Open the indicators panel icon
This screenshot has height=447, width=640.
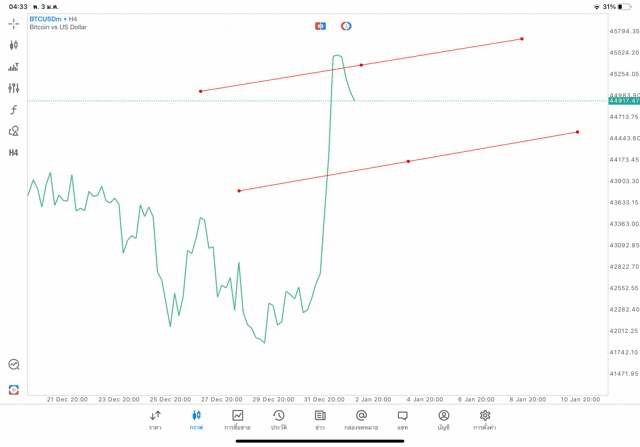(14, 67)
